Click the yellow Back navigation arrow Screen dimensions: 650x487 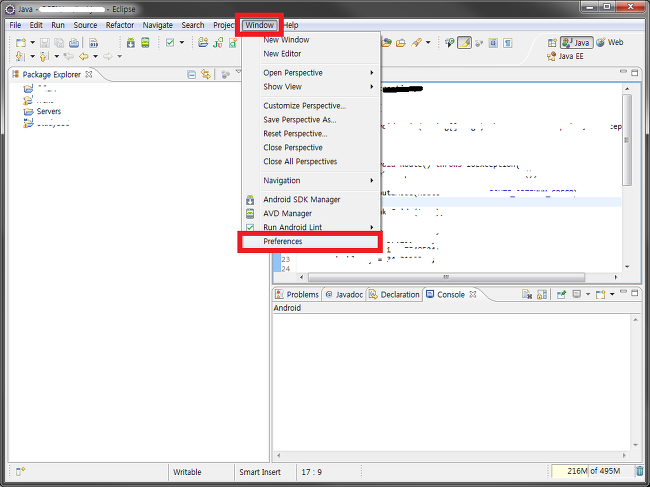[84, 56]
